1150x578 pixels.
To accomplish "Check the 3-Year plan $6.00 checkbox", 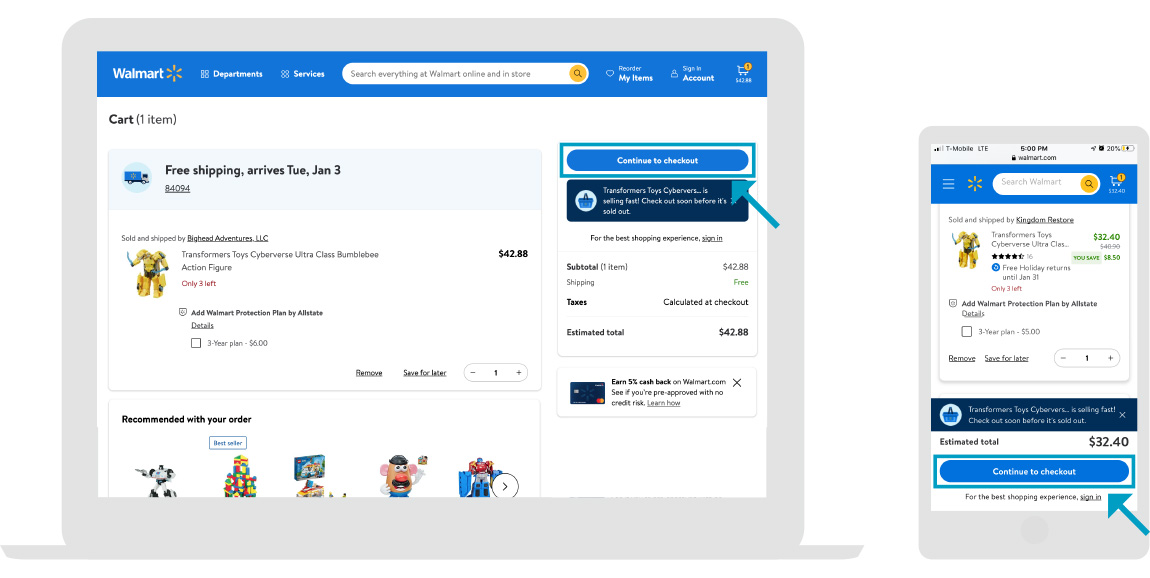I will pyautogui.click(x=196, y=343).
